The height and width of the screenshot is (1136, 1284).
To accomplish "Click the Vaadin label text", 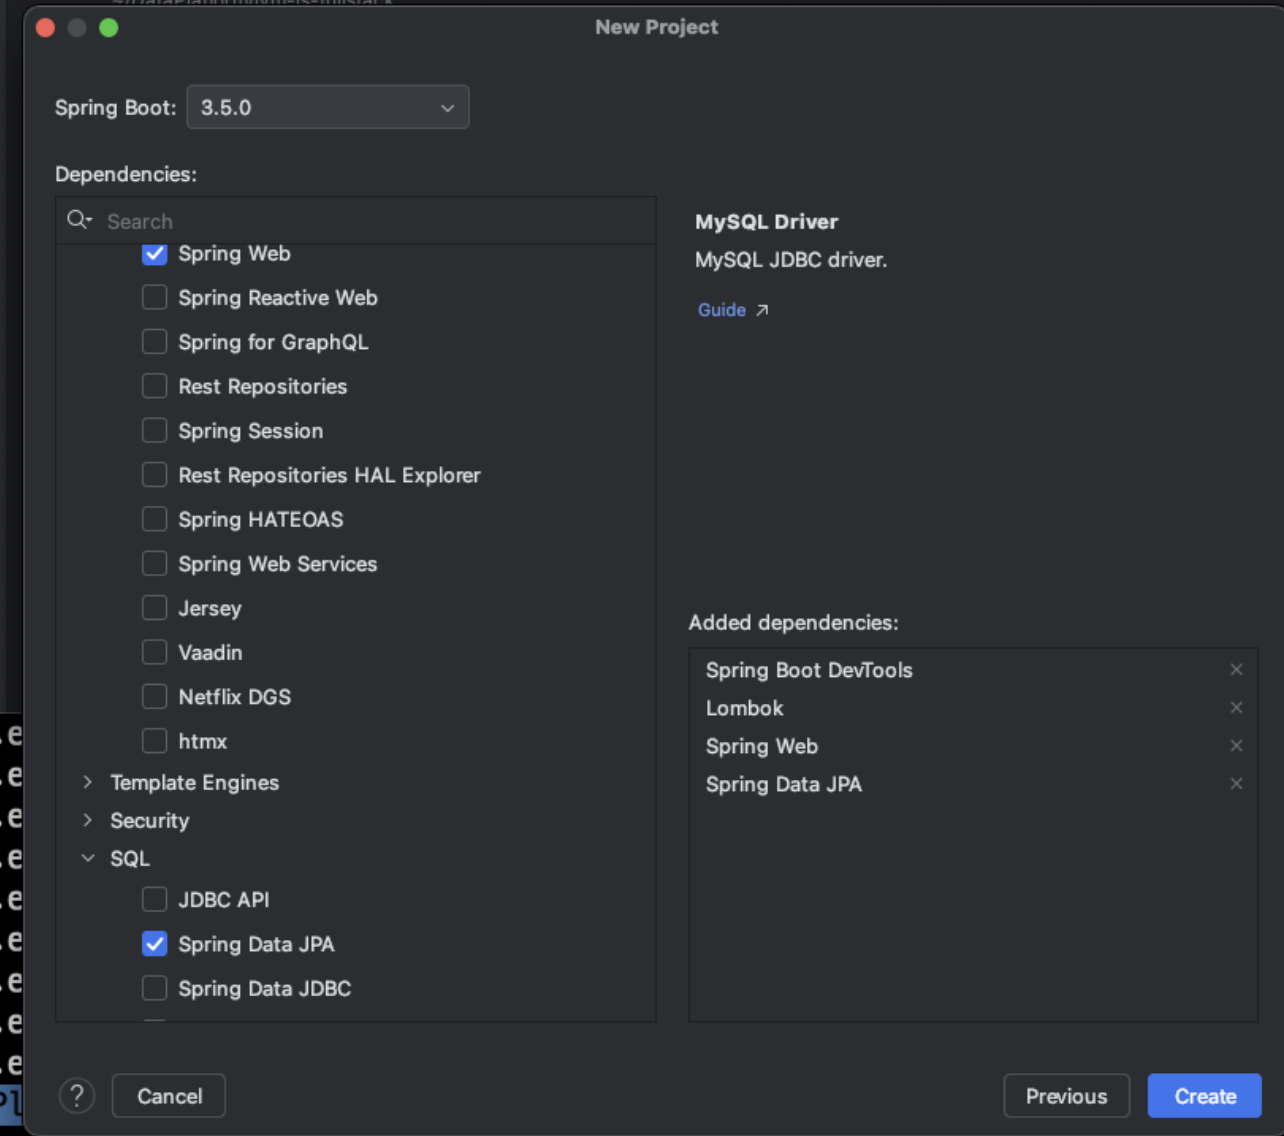I will click(x=210, y=653).
